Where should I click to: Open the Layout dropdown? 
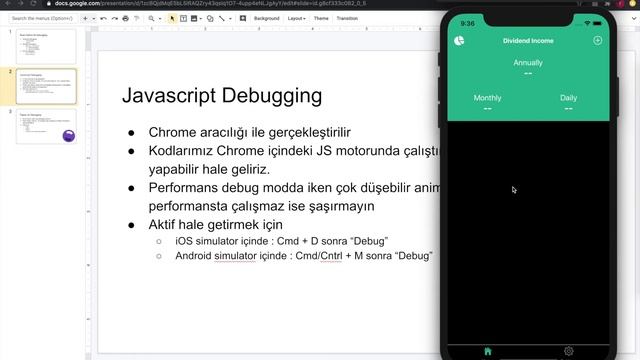tap(296, 18)
